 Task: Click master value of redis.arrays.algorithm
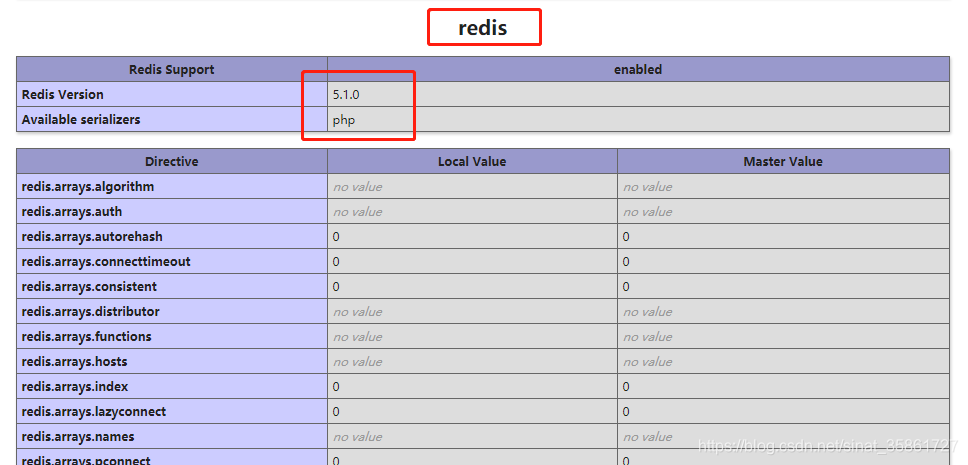pyautogui.click(x=648, y=186)
